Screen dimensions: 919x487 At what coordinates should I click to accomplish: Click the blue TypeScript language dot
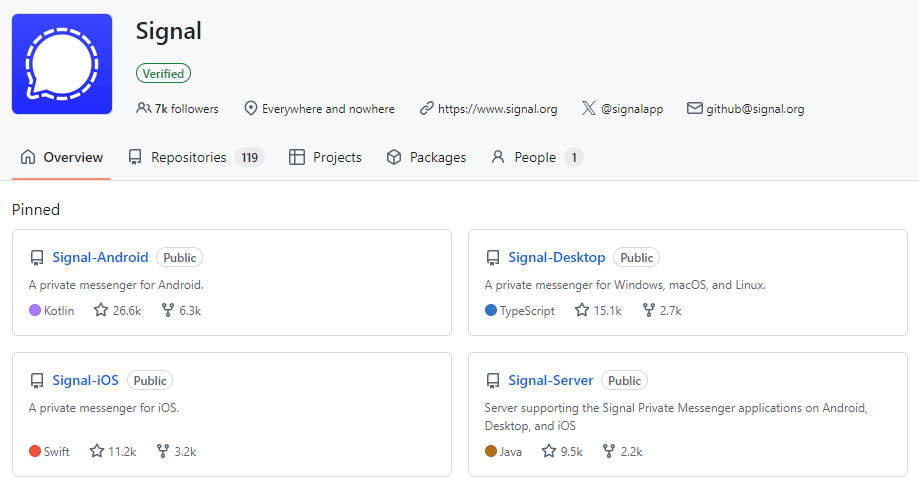click(x=491, y=310)
